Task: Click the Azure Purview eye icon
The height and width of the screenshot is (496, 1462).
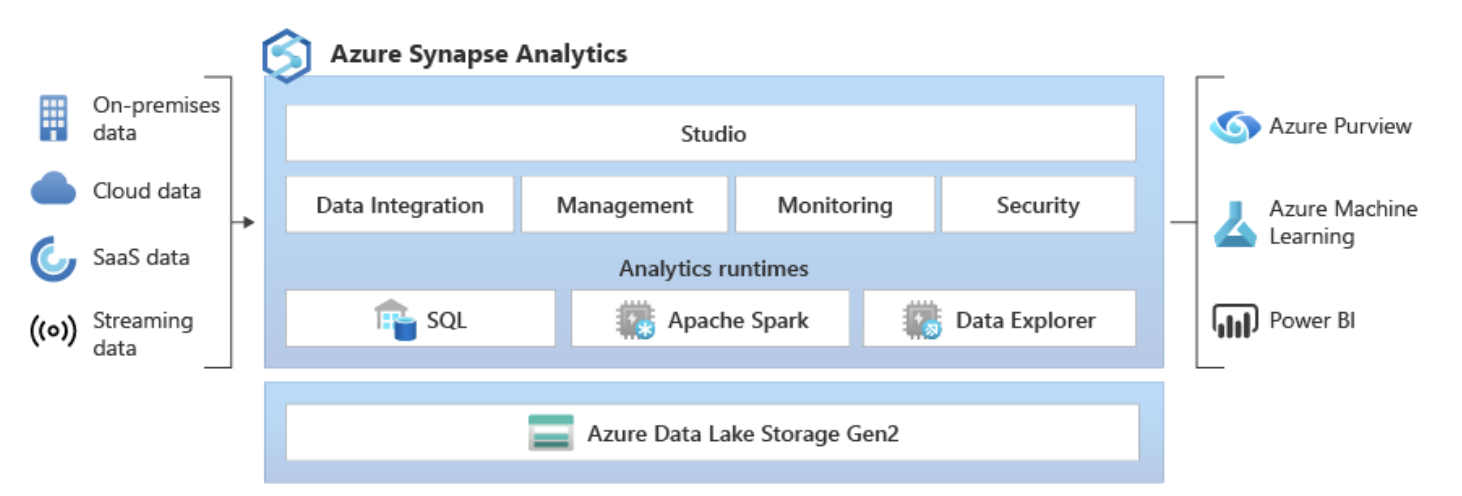Action: tap(1234, 127)
